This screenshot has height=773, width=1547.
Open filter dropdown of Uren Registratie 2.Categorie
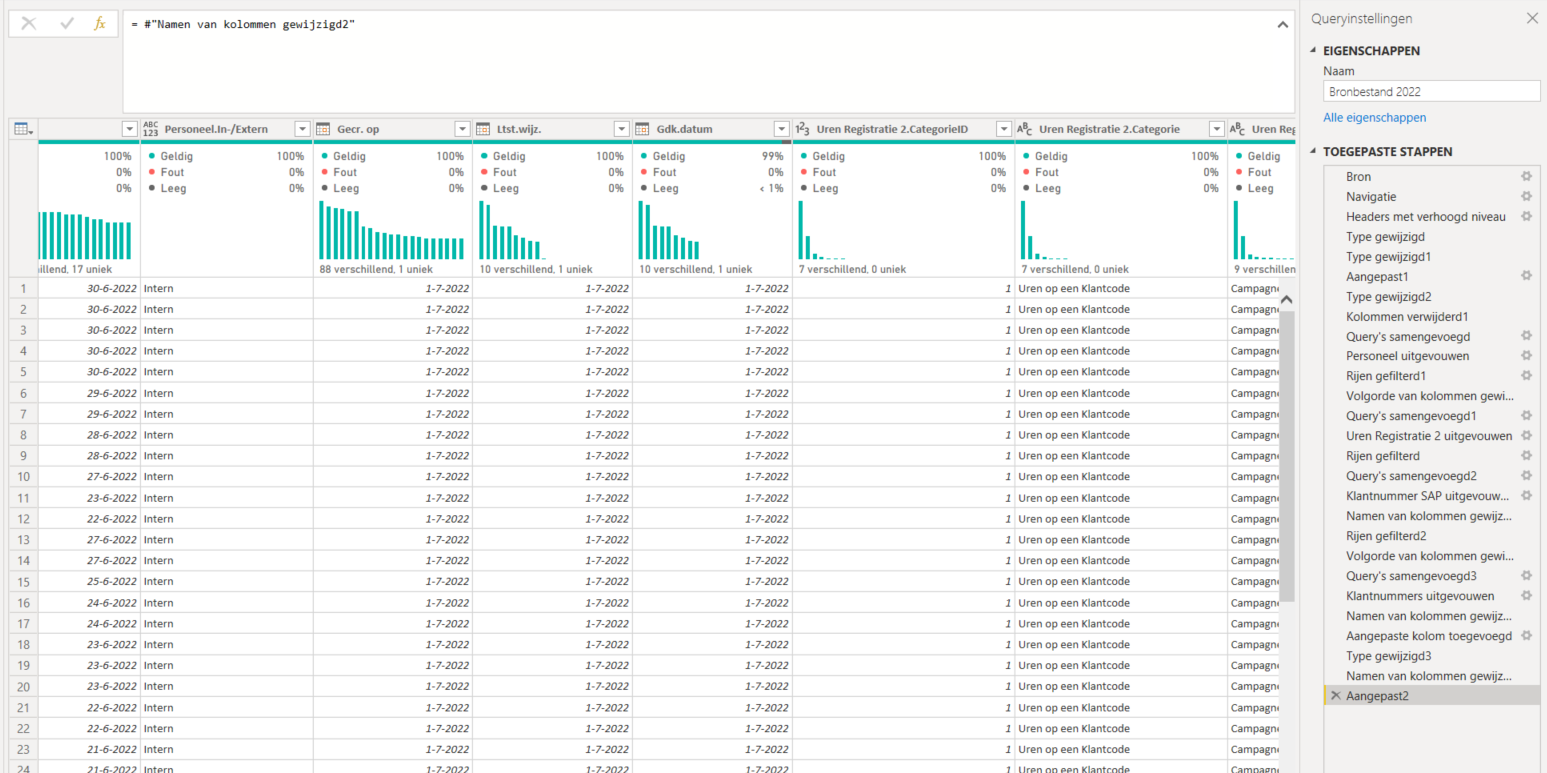[x=1216, y=129]
